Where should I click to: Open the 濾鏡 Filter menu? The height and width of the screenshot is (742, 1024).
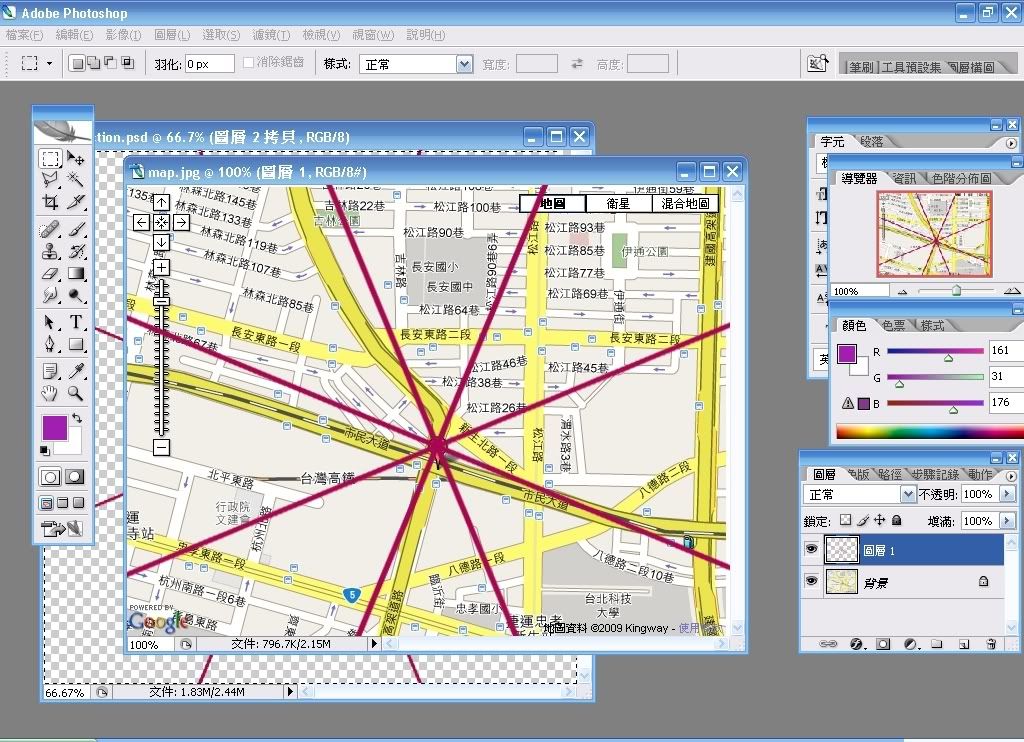[x=271, y=35]
